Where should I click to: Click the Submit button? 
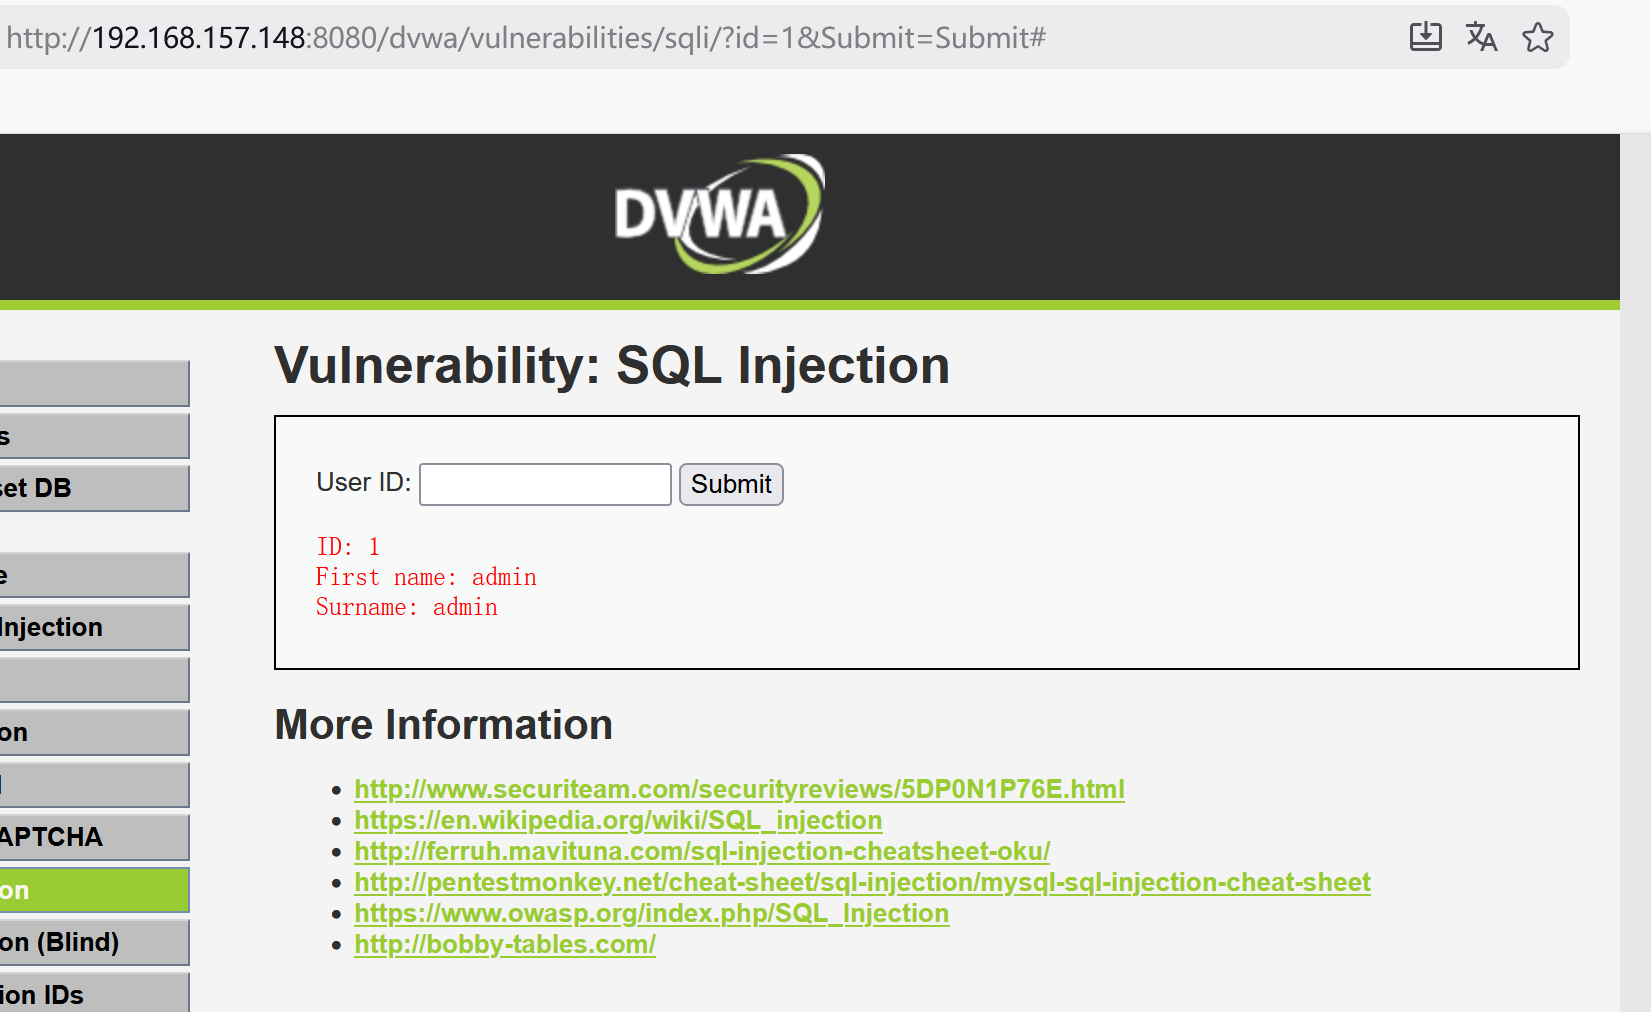731,484
